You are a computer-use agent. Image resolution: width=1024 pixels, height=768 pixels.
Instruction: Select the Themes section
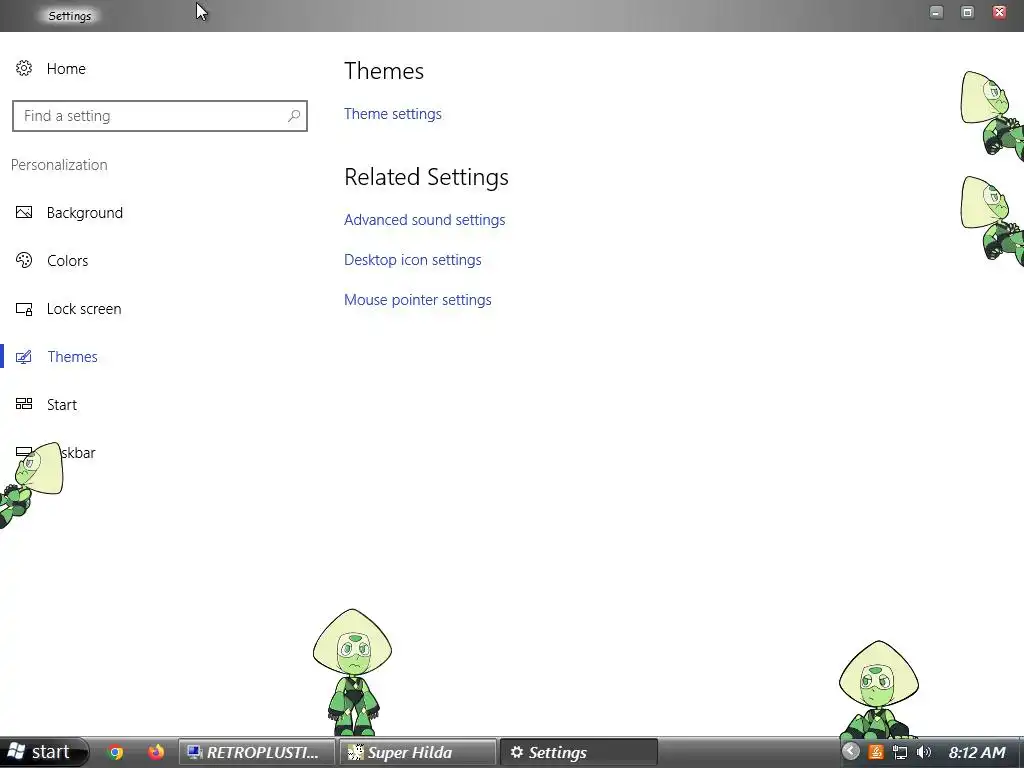click(72, 357)
